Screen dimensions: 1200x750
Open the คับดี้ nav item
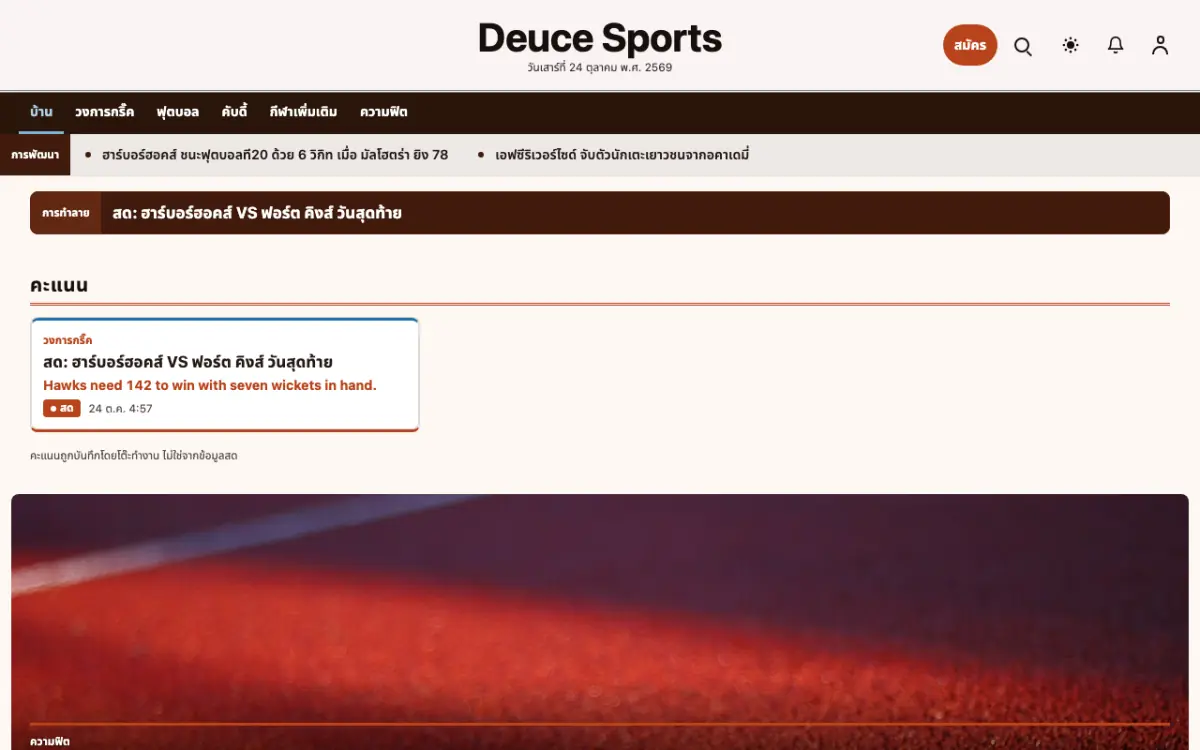tap(234, 112)
